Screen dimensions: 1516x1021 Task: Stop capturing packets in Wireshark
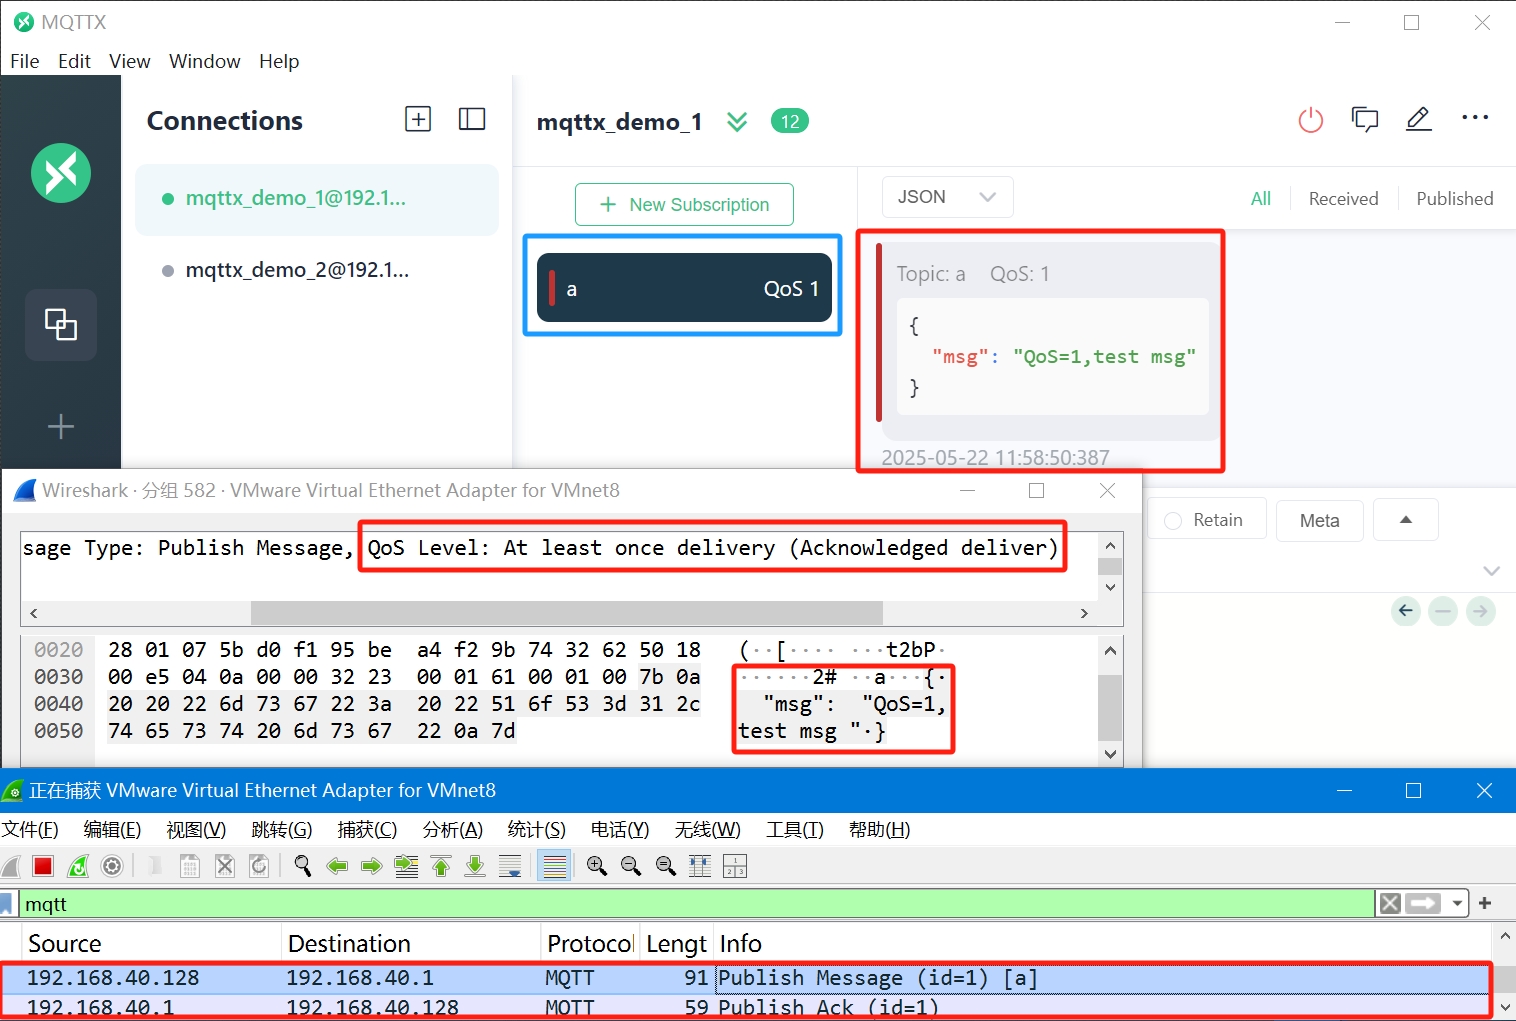coord(42,866)
